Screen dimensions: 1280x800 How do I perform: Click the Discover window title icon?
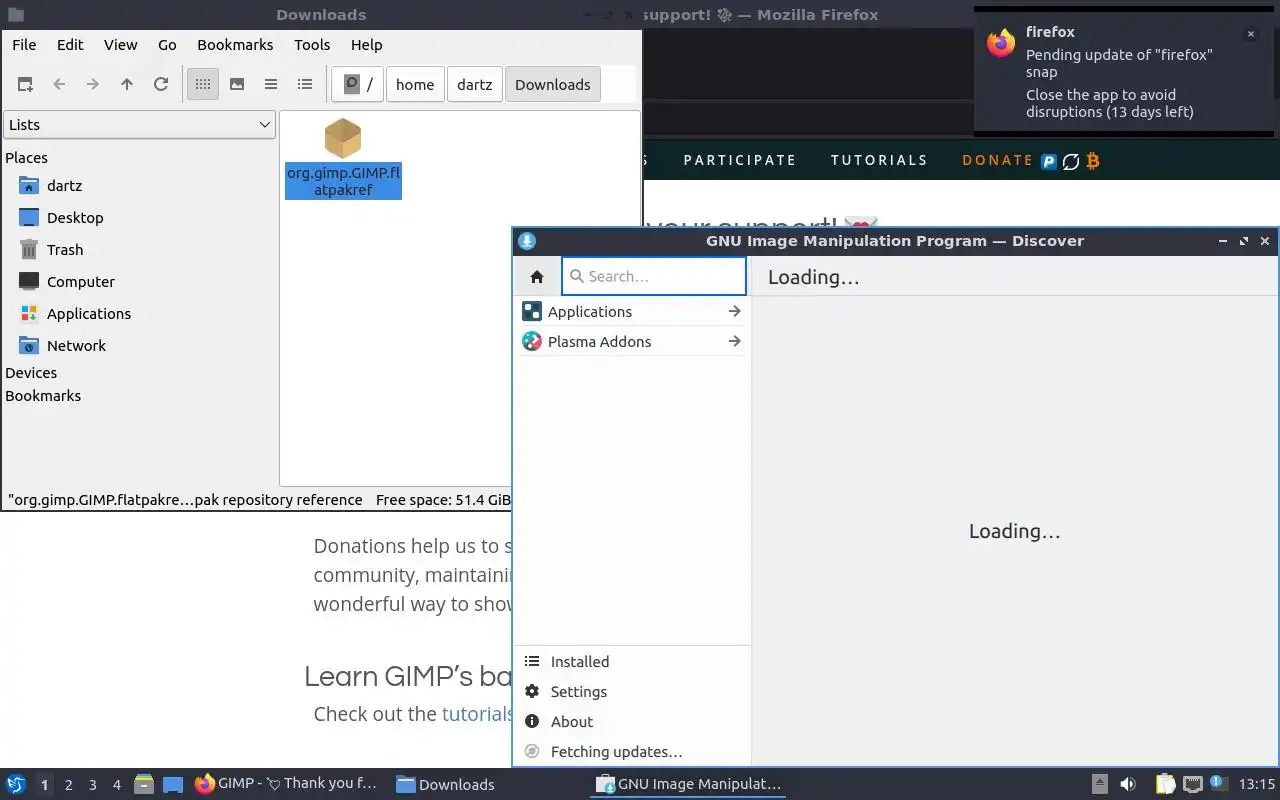[527, 241]
